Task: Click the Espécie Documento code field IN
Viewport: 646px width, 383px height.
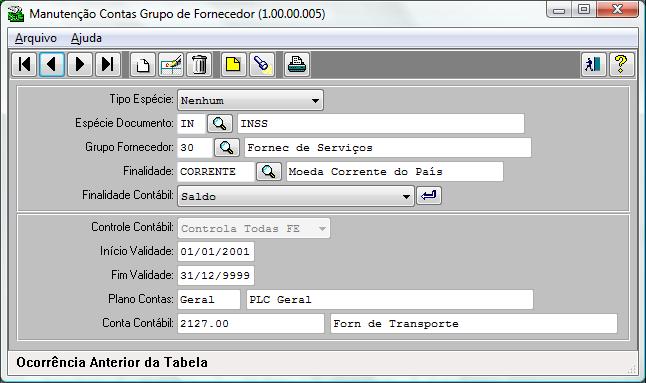Action: pyautogui.click(x=191, y=124)
